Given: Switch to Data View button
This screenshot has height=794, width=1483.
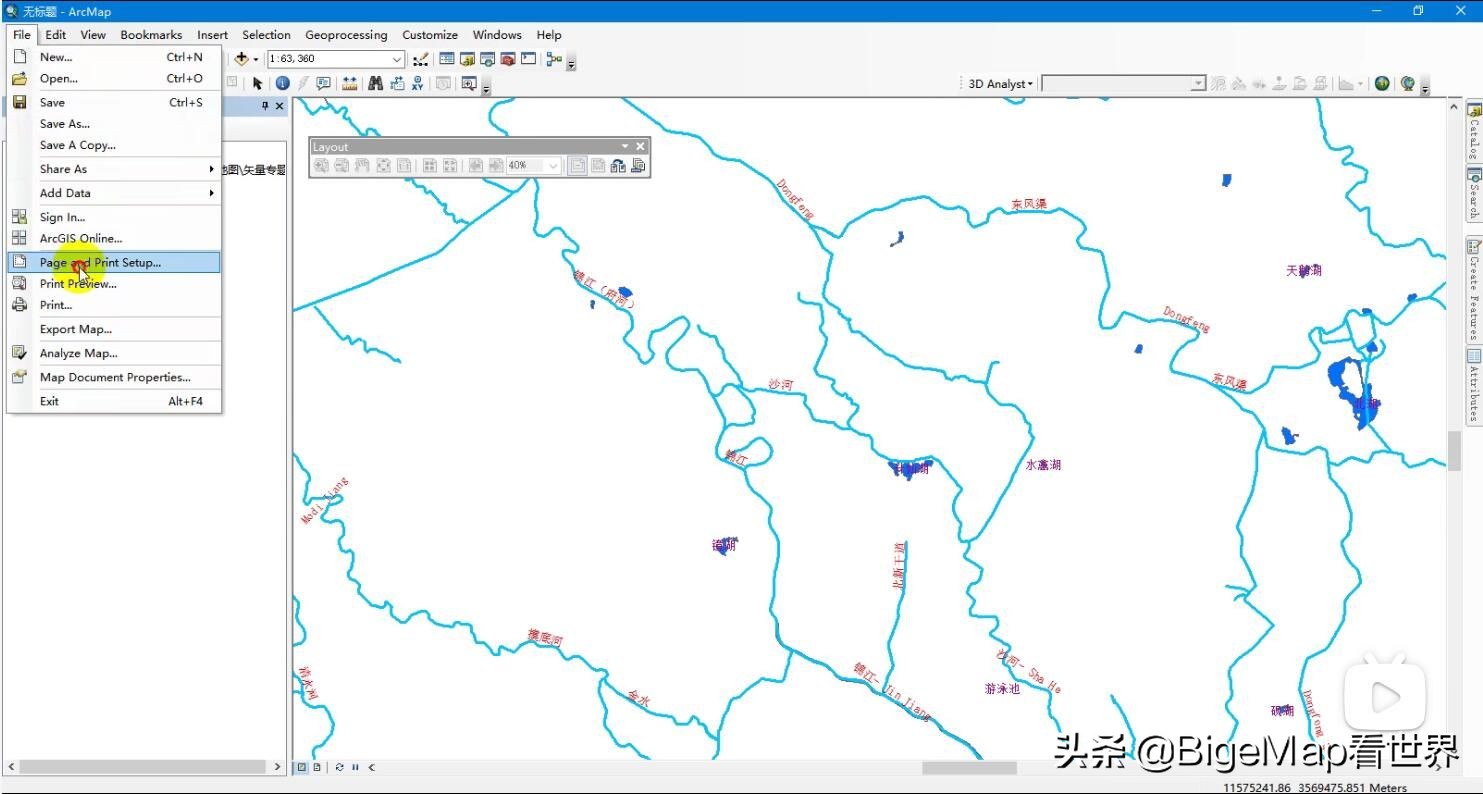Looking at the screenshot, I should coord(300,767).
